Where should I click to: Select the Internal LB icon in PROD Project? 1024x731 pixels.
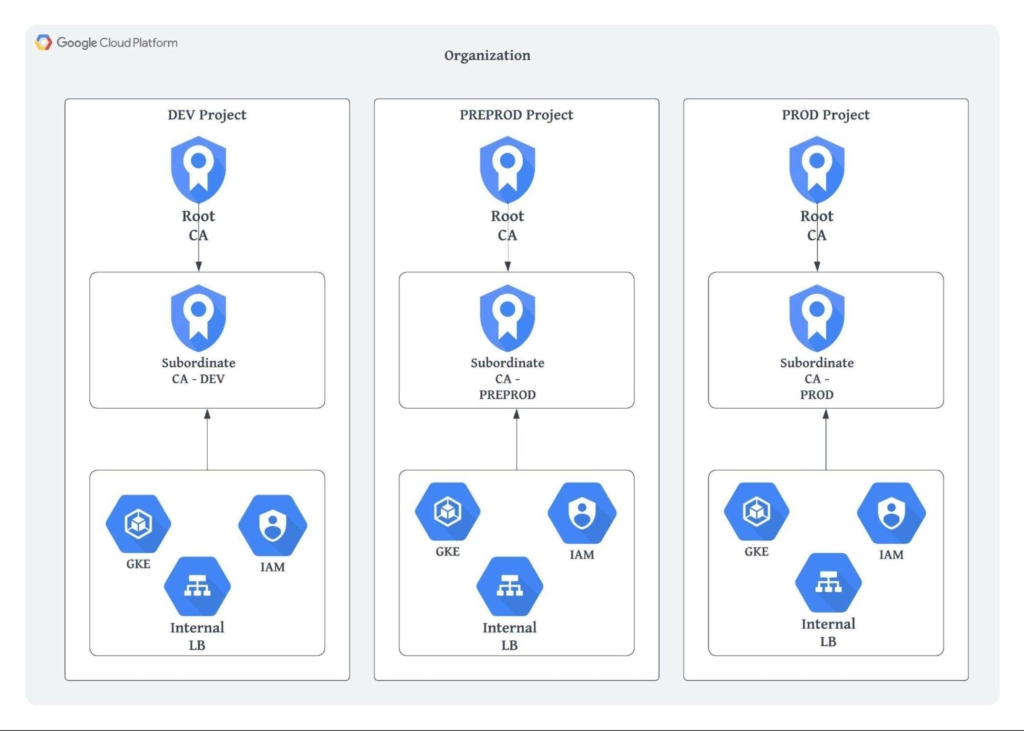[828, 583]
